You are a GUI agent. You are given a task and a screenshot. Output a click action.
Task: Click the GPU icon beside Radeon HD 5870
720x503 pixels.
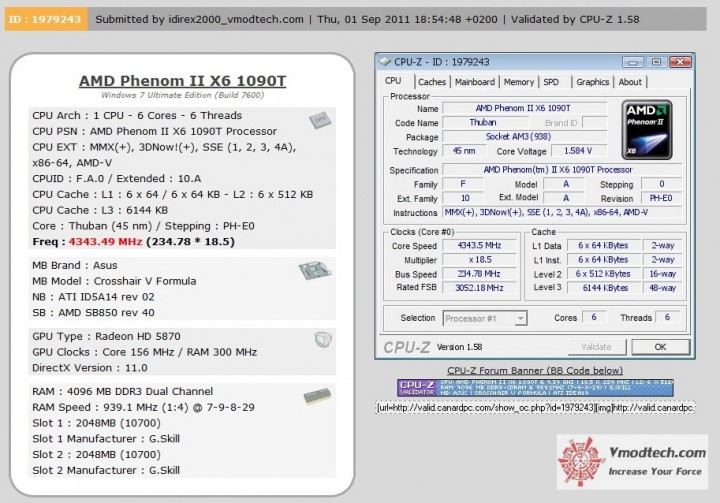point(323,340)
